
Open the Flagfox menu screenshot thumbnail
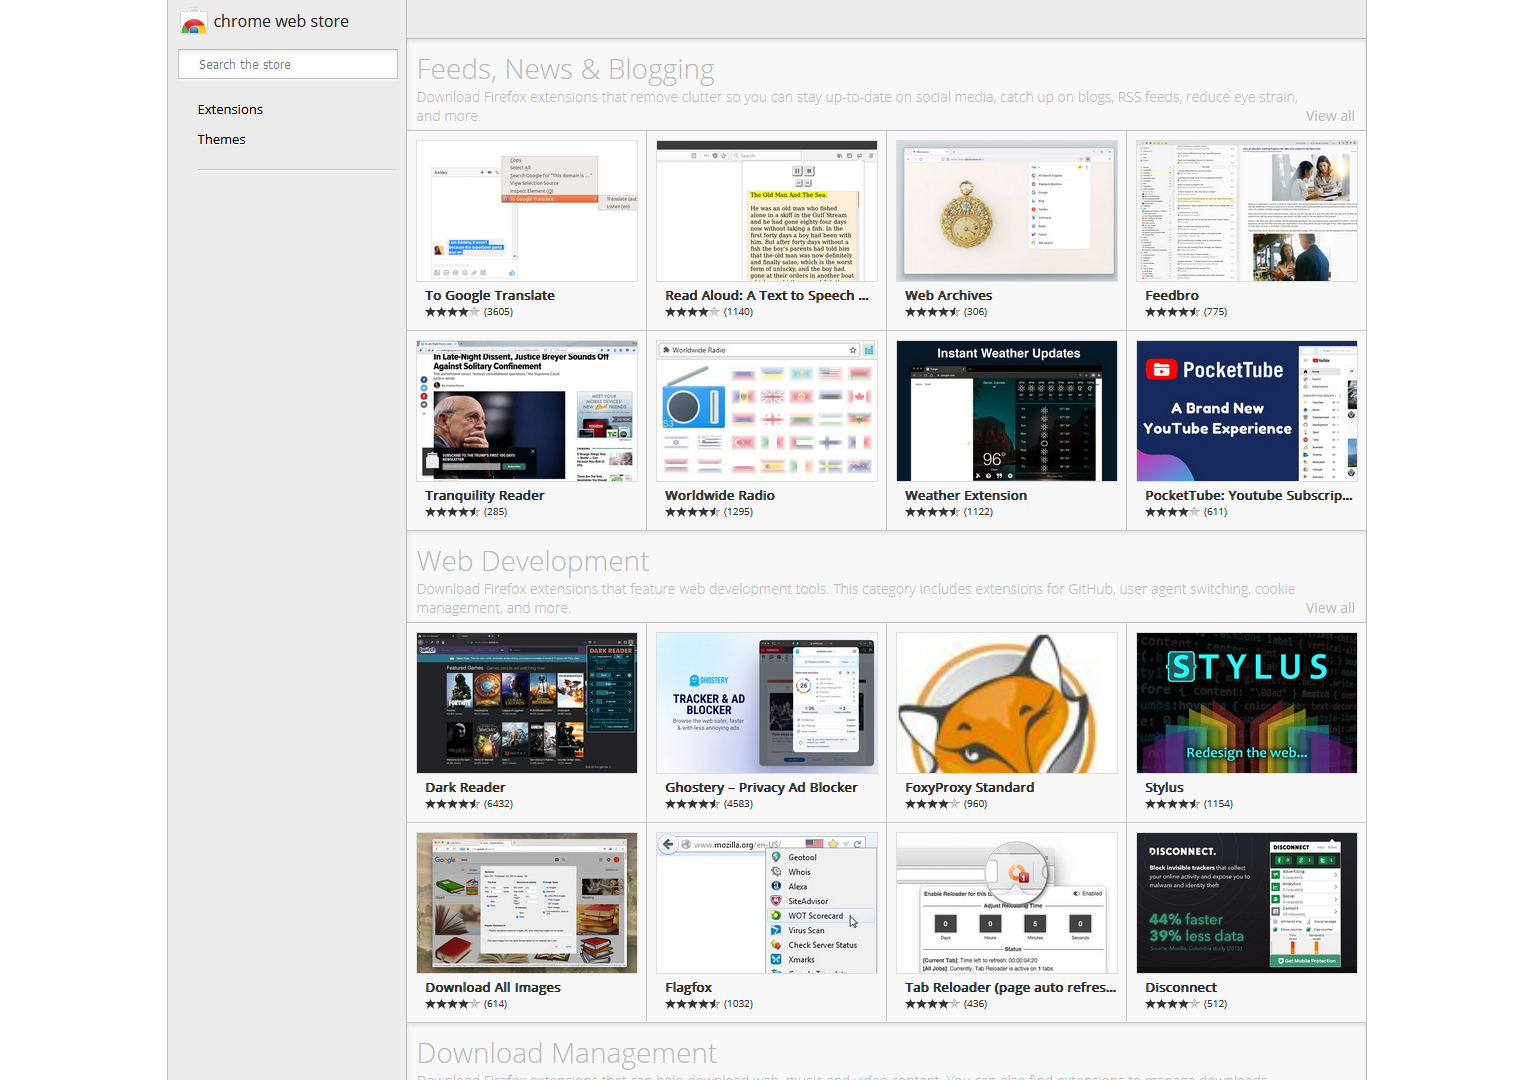[767, 903]
